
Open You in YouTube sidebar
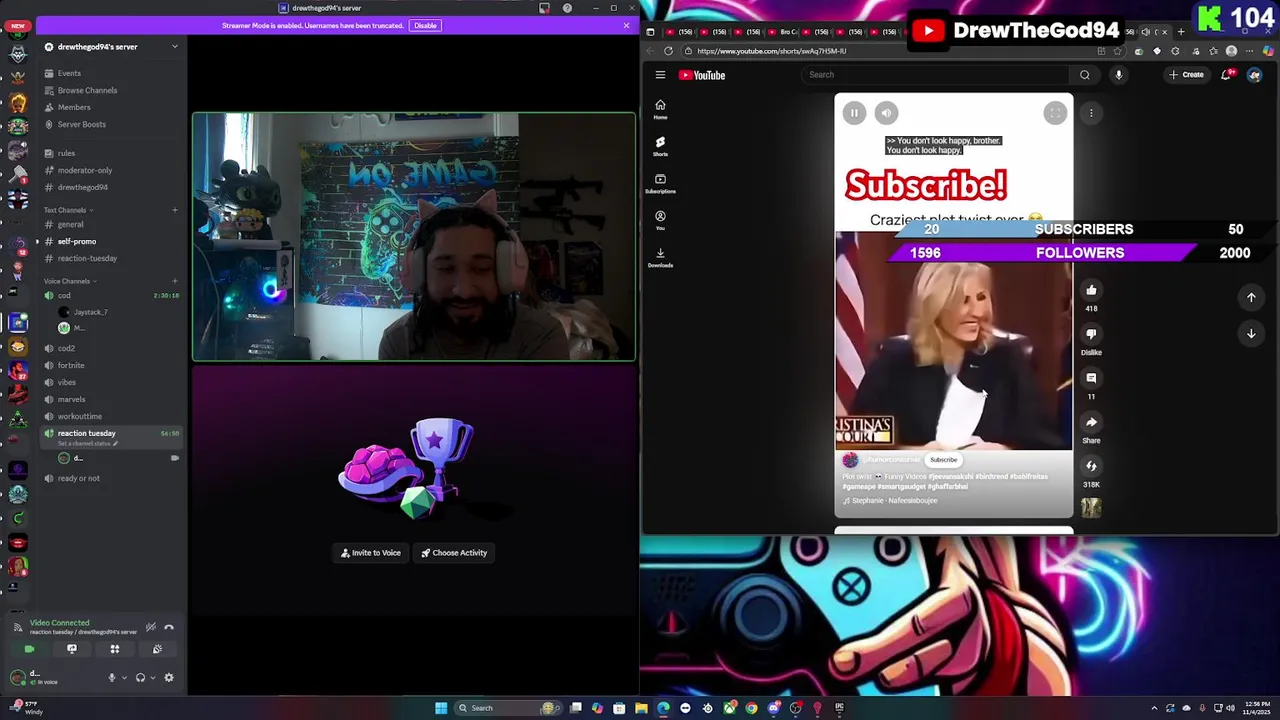click(660, 220)
